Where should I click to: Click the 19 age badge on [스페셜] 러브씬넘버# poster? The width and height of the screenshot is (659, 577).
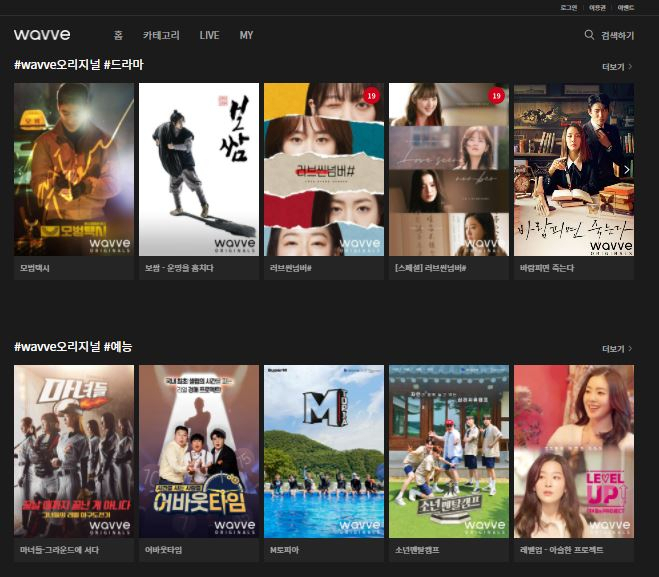(496, 96)
